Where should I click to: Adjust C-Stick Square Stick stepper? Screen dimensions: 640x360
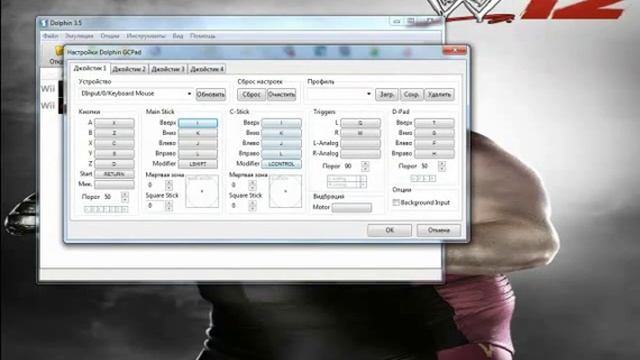click(252, 206)
